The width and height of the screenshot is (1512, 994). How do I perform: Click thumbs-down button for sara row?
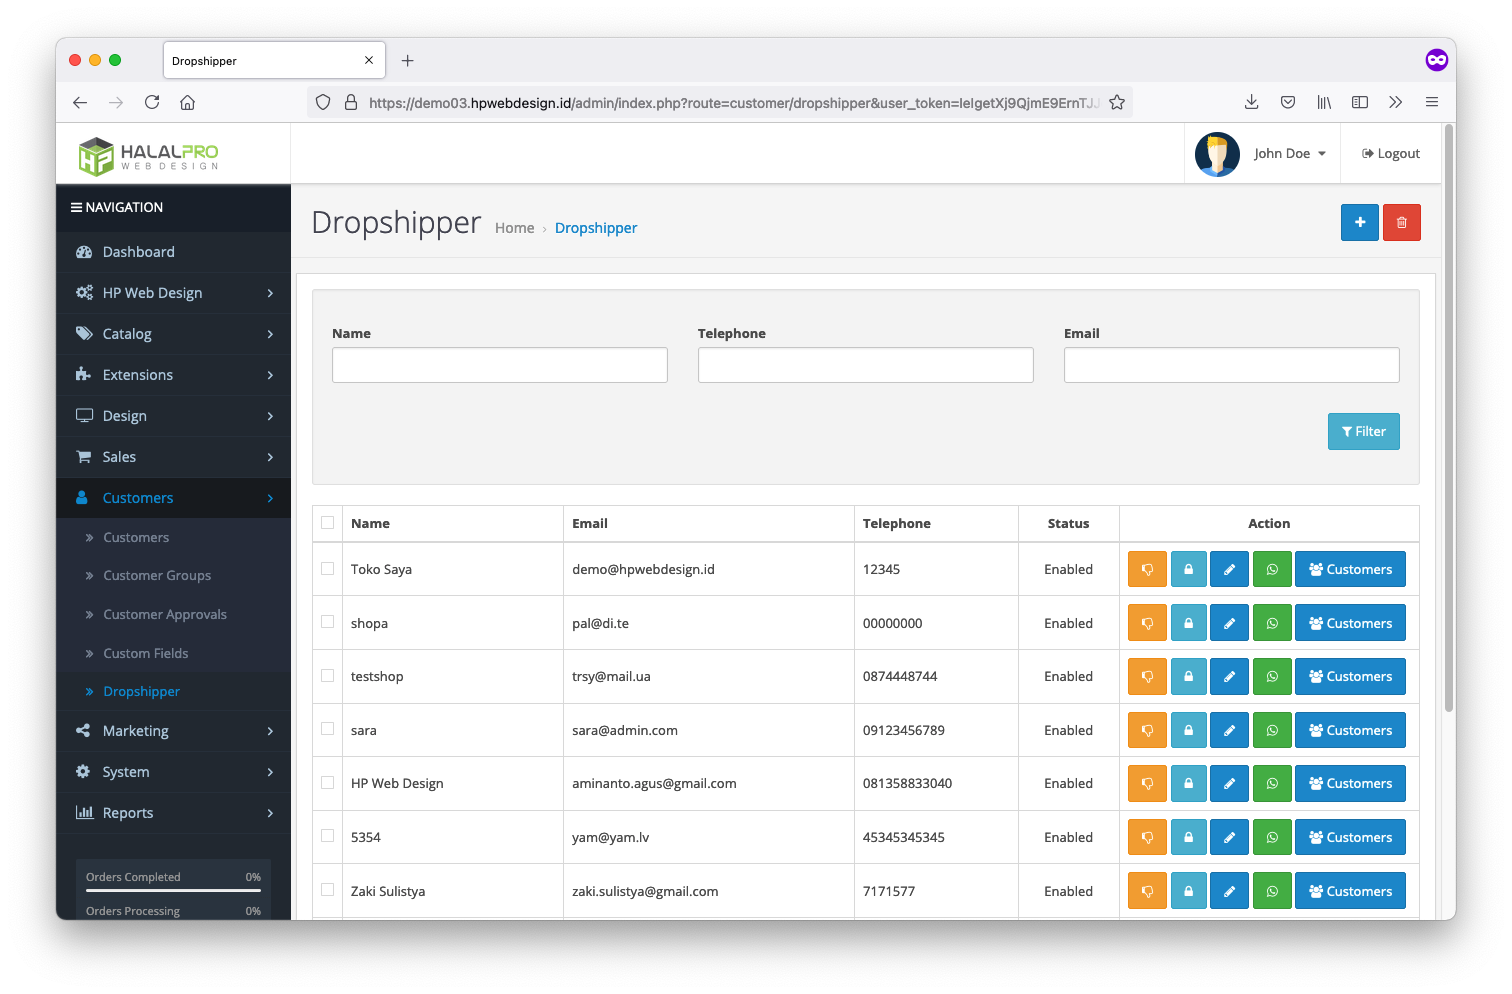(1147, 731)
